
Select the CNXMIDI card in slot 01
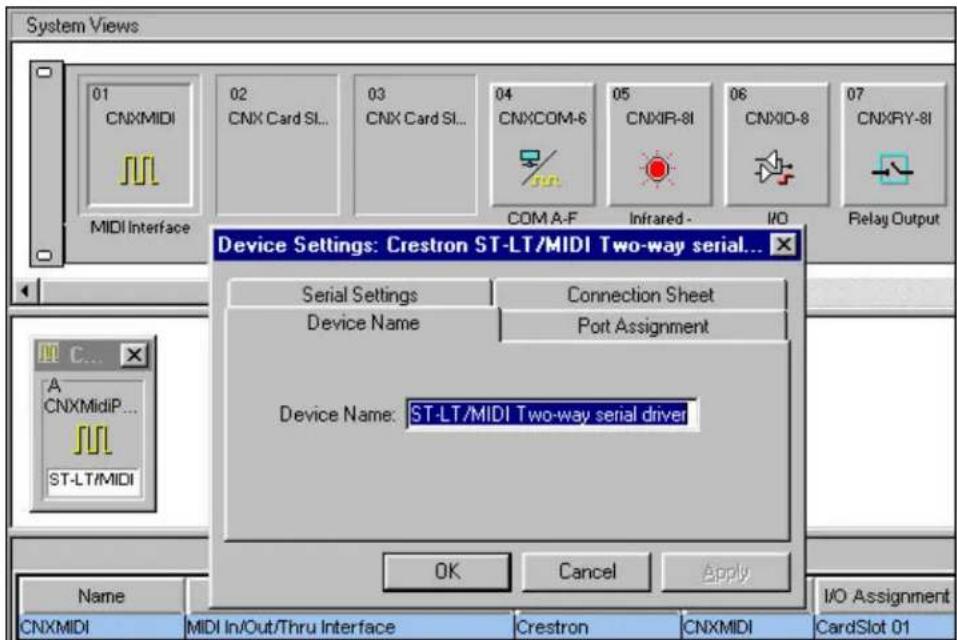140,145
